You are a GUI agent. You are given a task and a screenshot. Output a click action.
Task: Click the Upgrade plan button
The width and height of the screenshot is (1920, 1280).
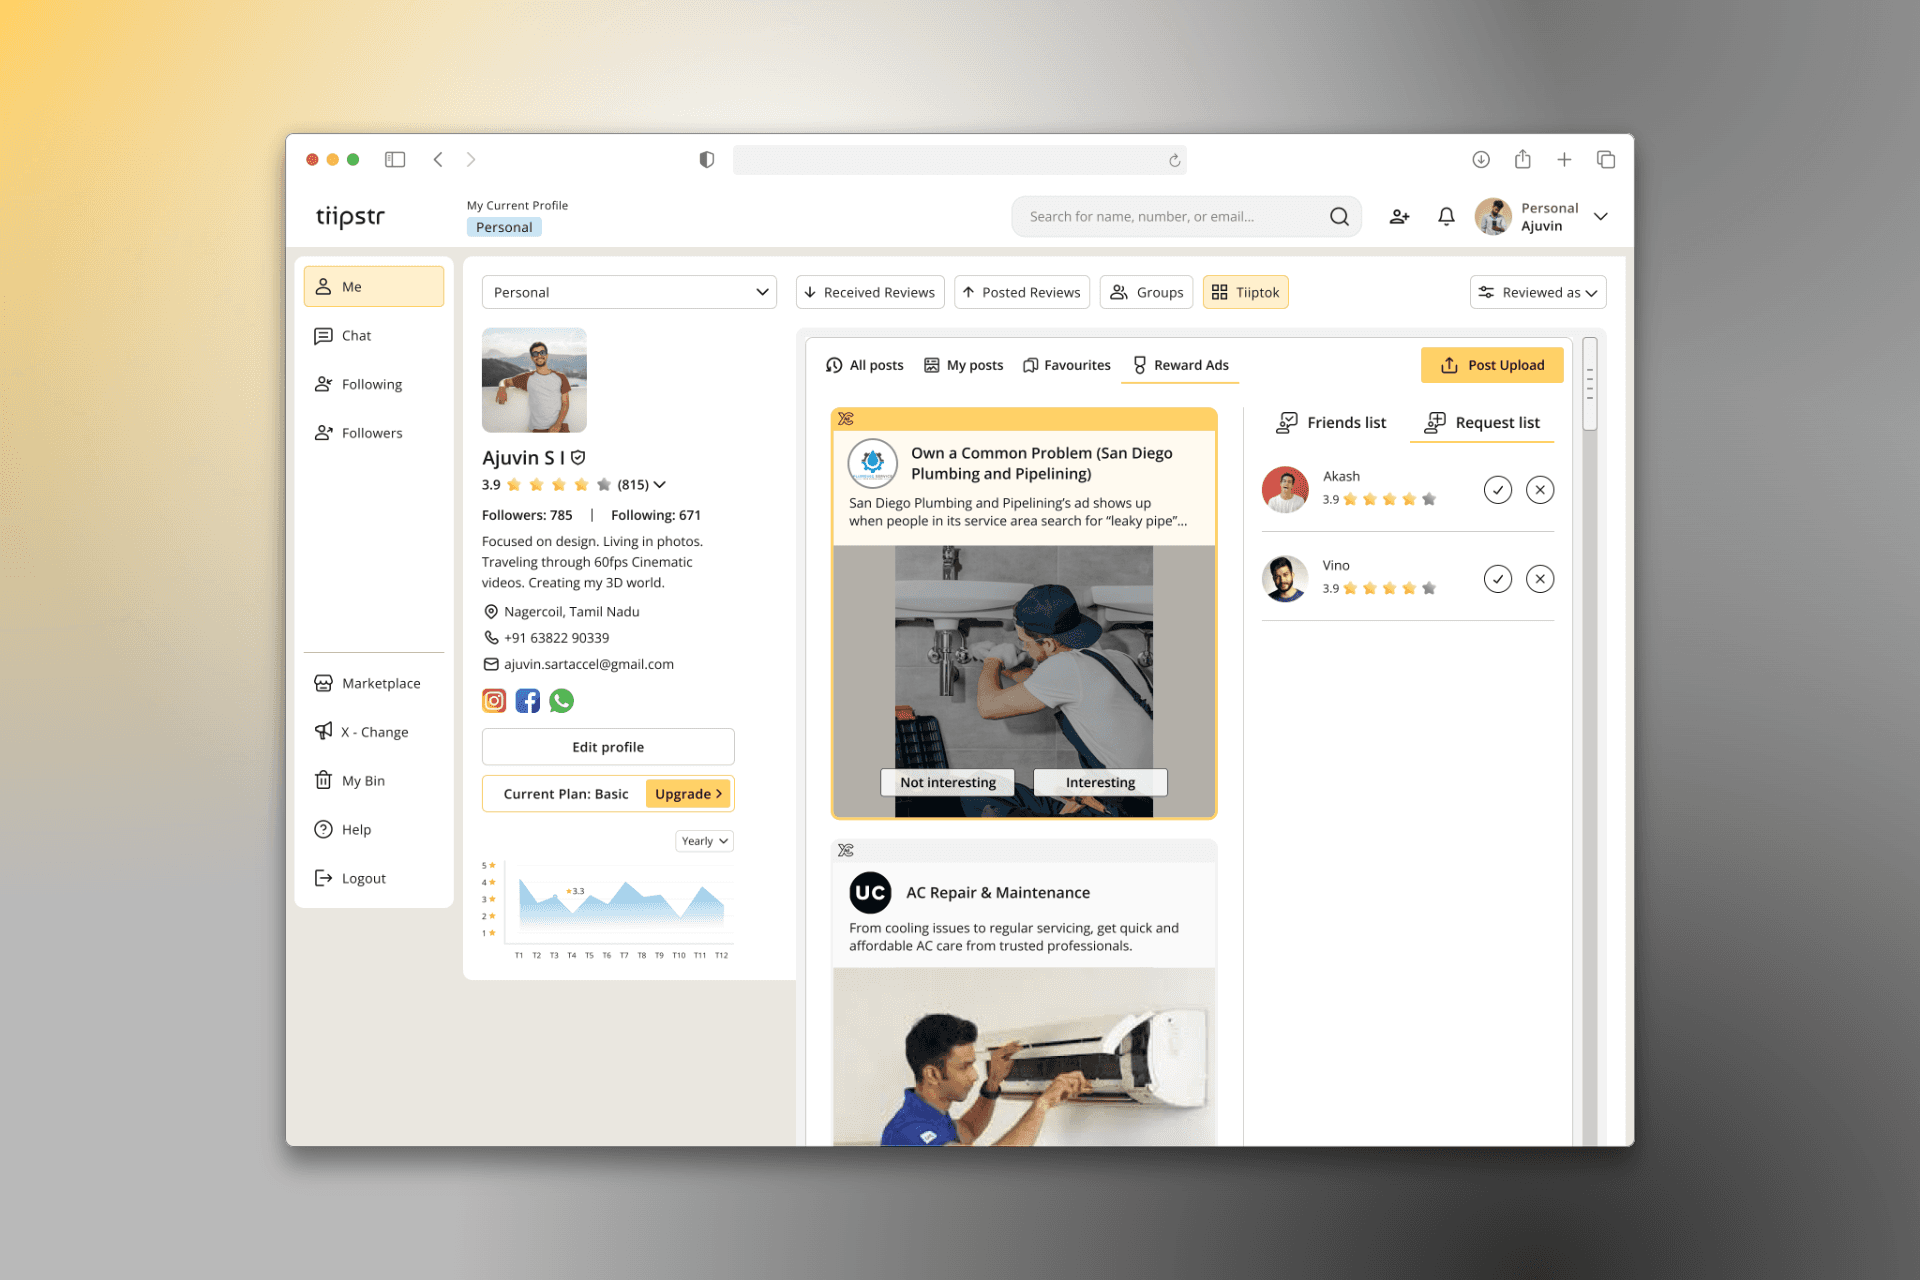[x=688, y=794]
